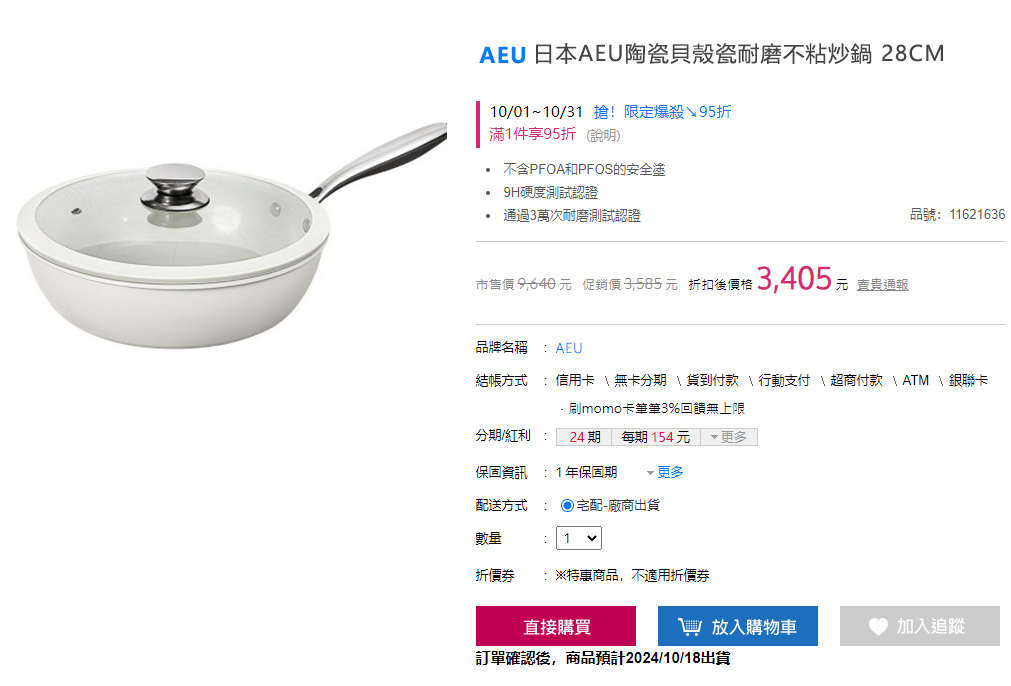Click the 每期 154 元 installment amount
This screenshot has width=1011, height=686.
click(x=656, y=437)
